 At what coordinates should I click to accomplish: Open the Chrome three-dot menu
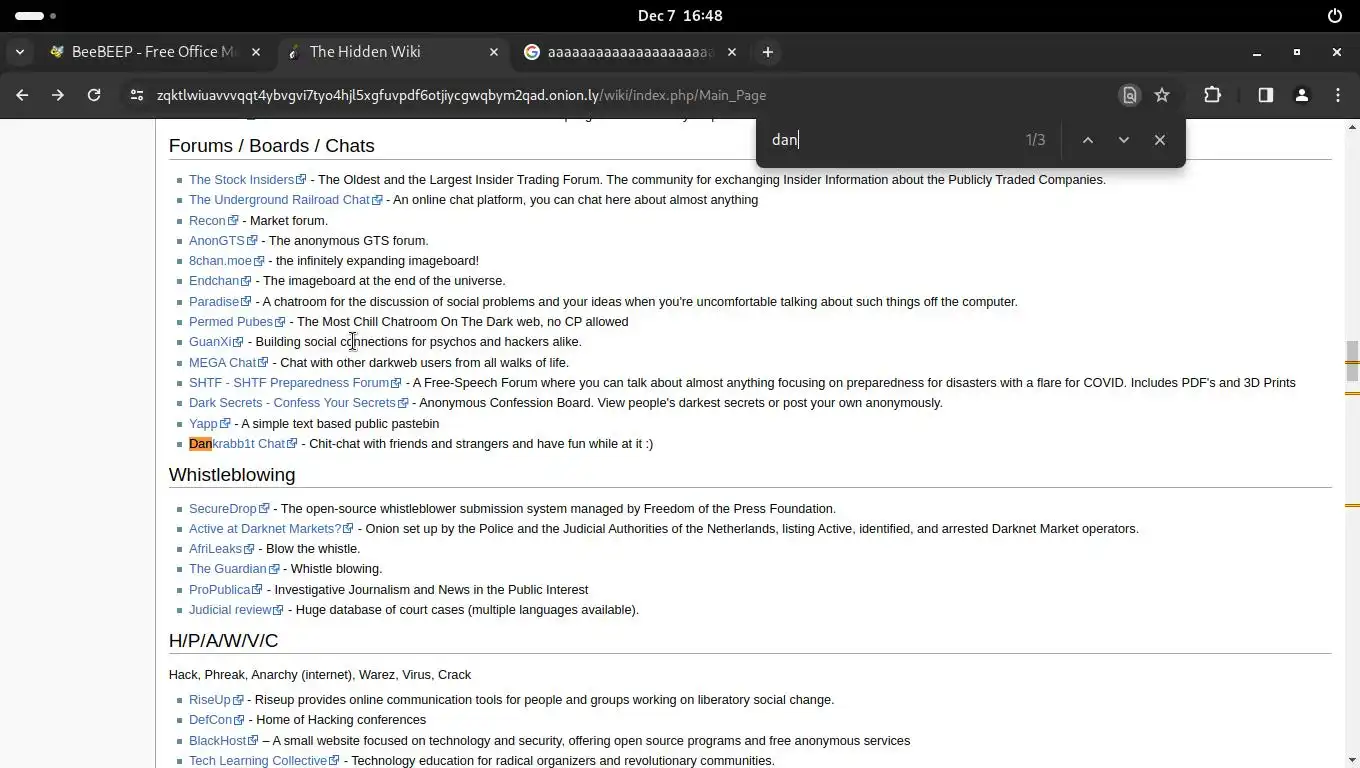(1338, 95)
